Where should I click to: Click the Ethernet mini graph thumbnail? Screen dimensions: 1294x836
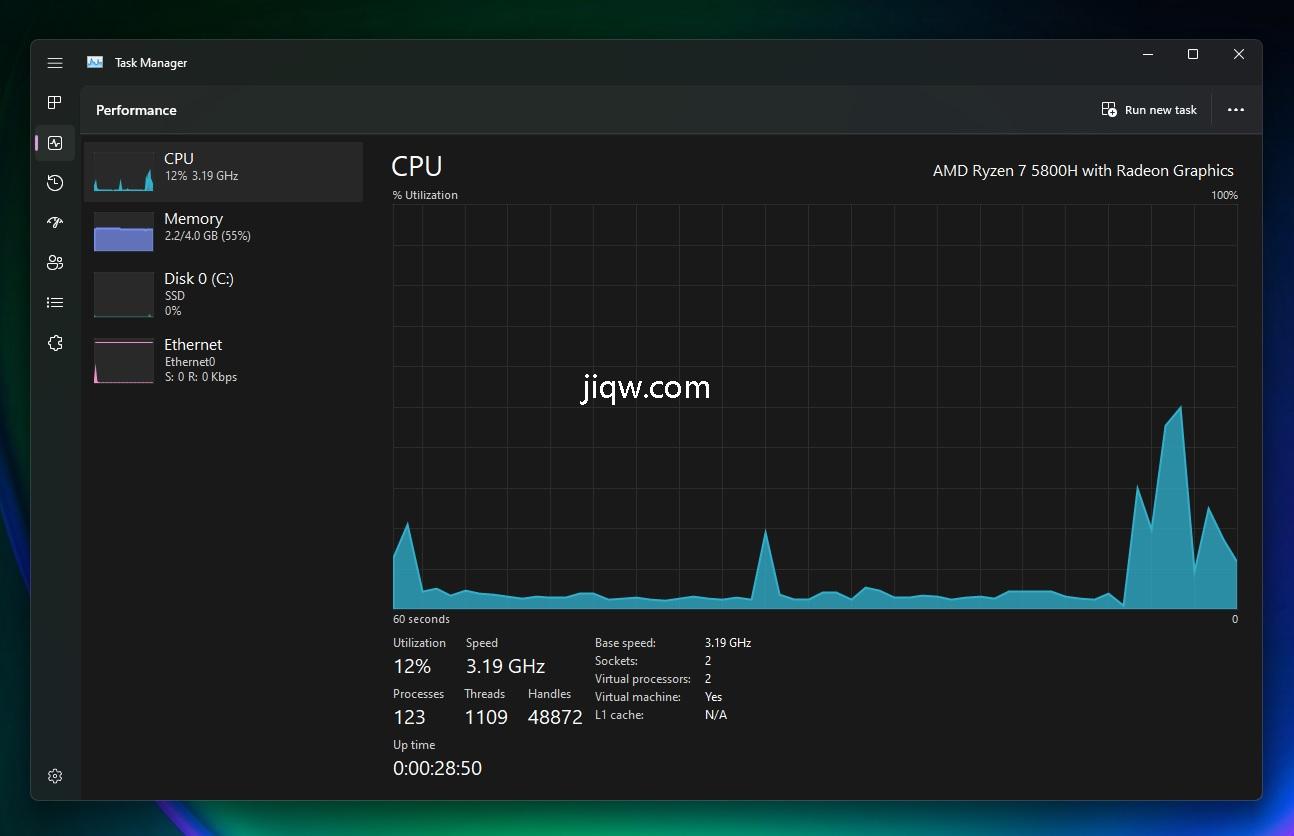(124, 361)
